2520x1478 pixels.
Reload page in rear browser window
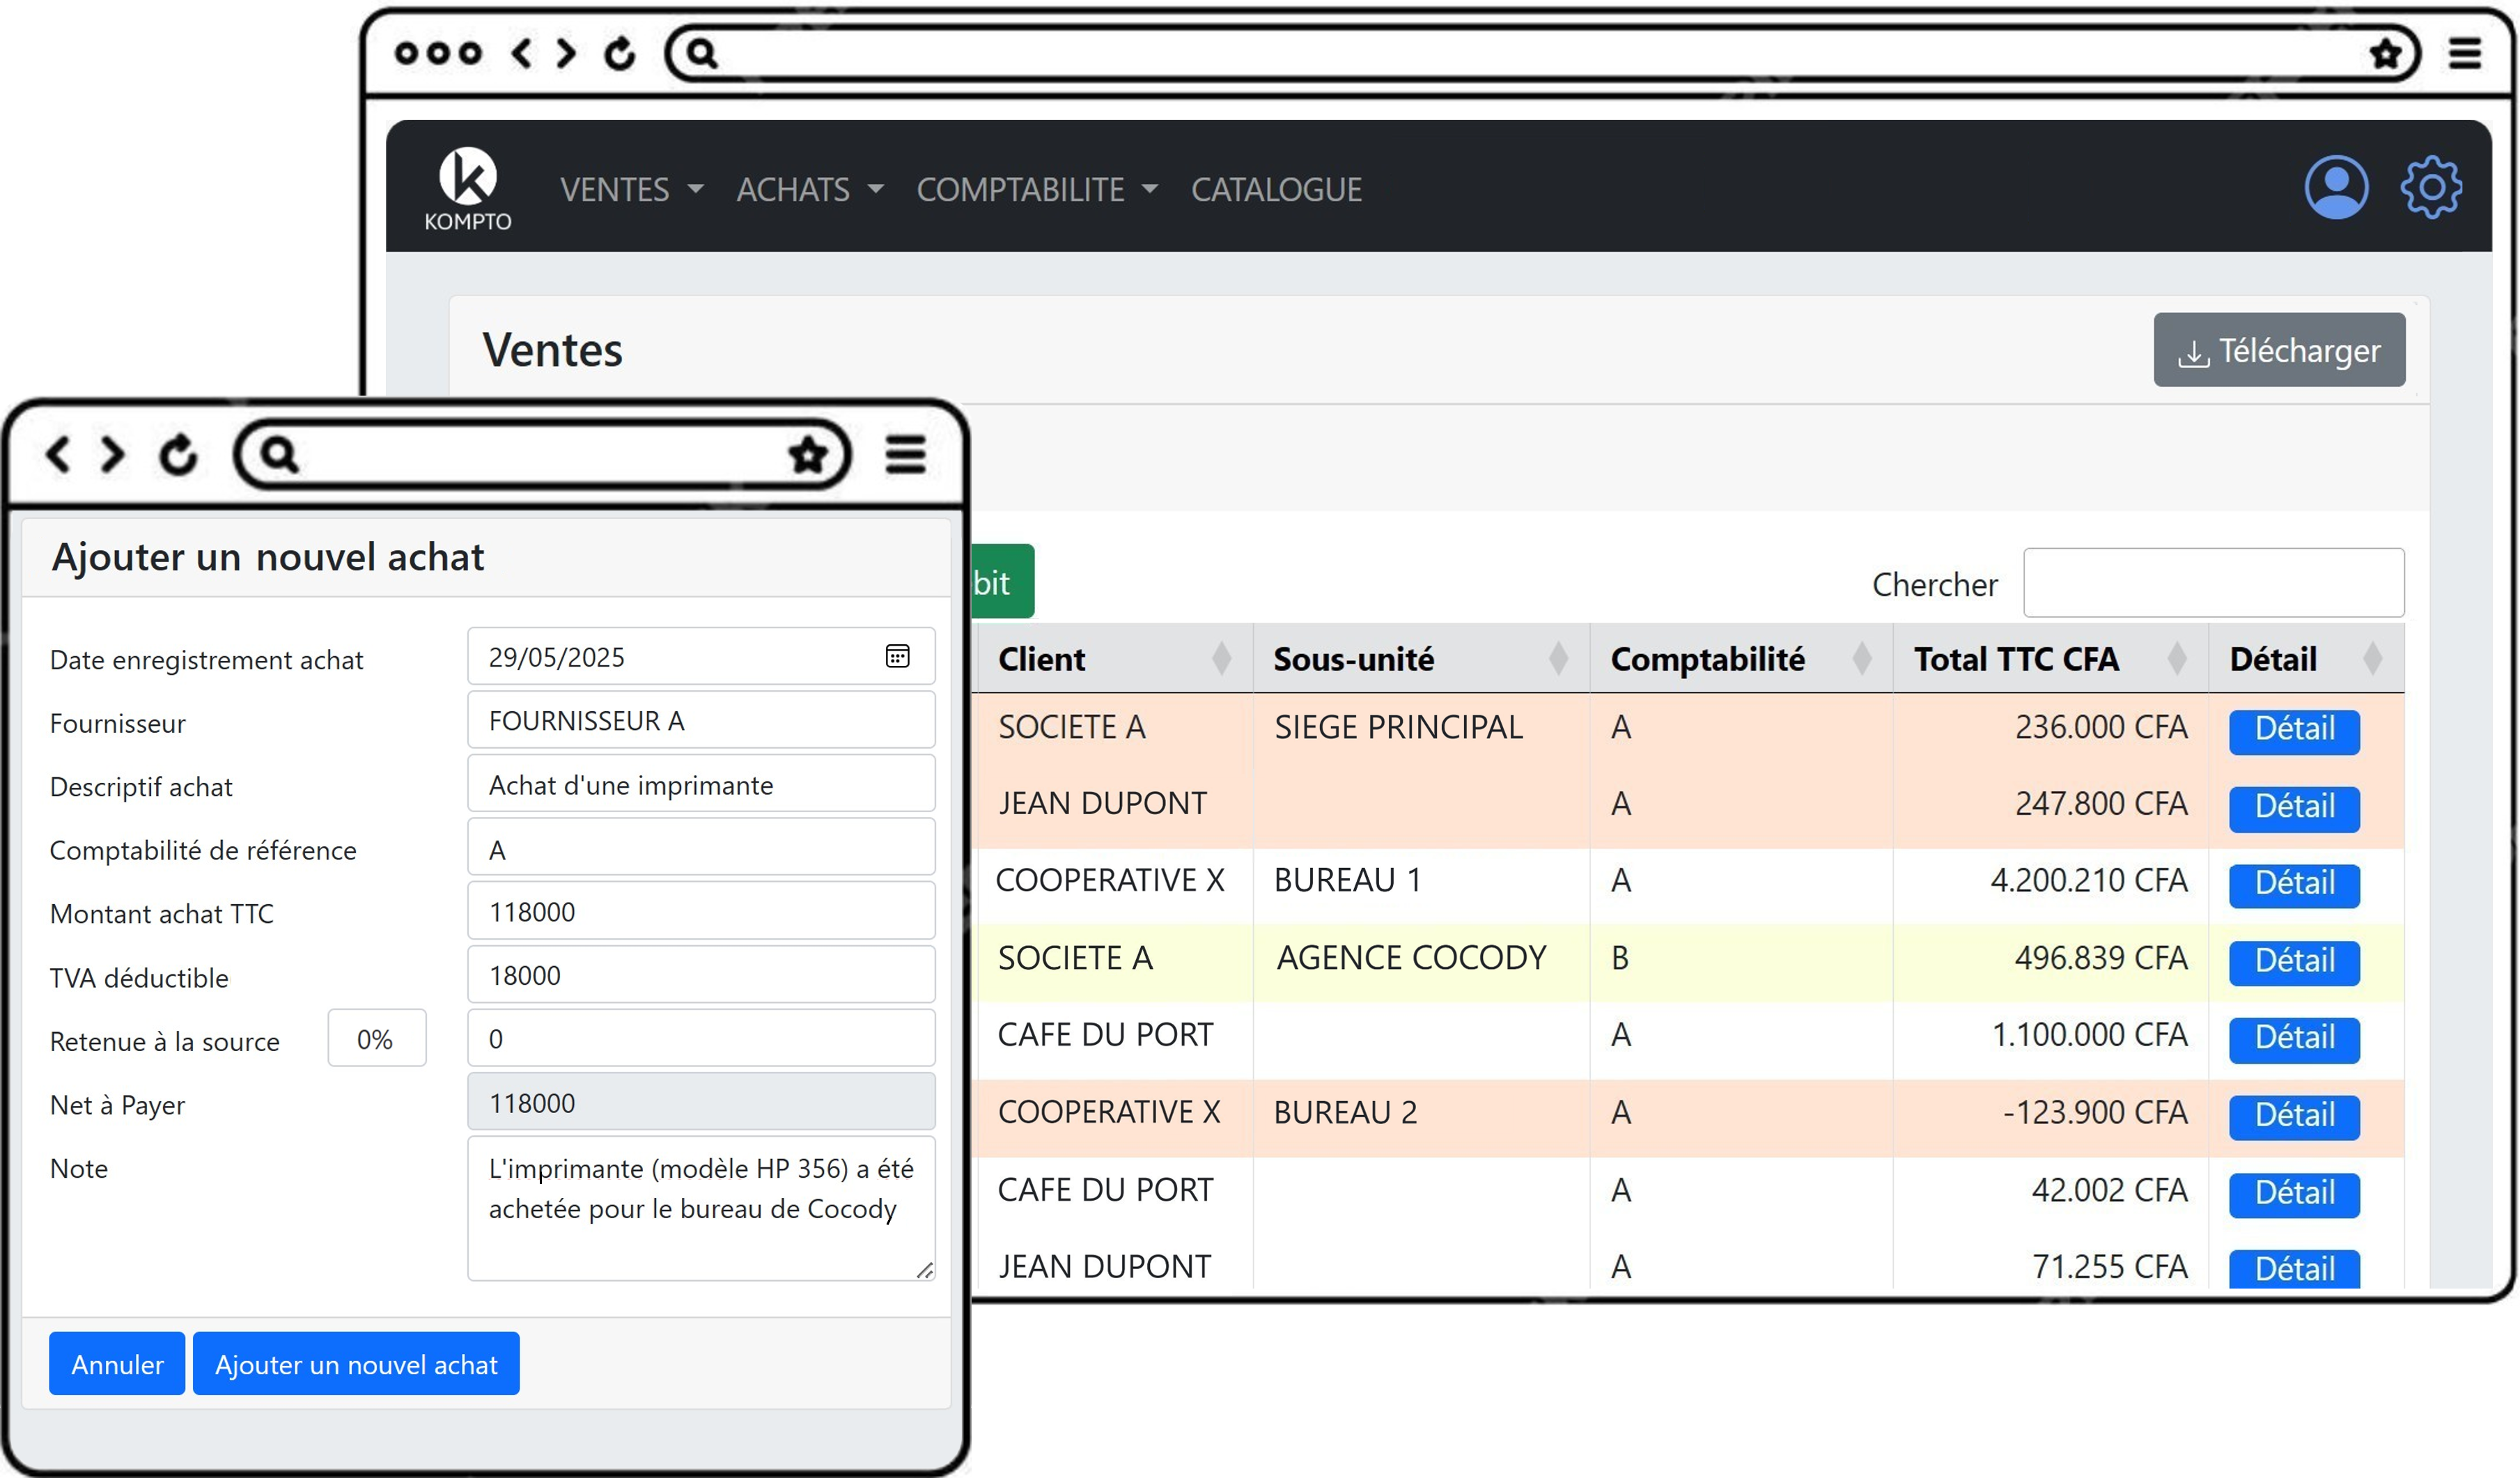tap(619, 53)
